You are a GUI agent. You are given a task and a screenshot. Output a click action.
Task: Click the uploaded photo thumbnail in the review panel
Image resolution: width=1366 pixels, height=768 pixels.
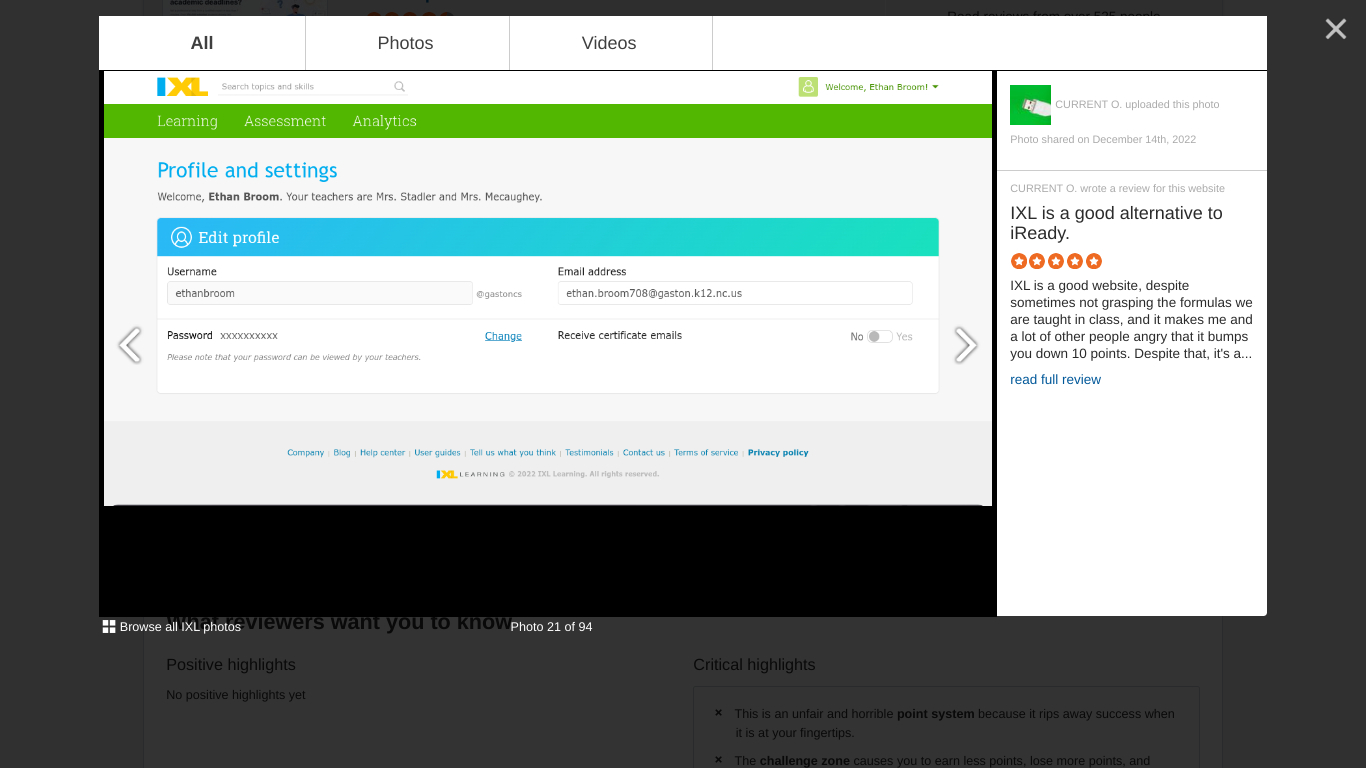tap(1030, 105)
